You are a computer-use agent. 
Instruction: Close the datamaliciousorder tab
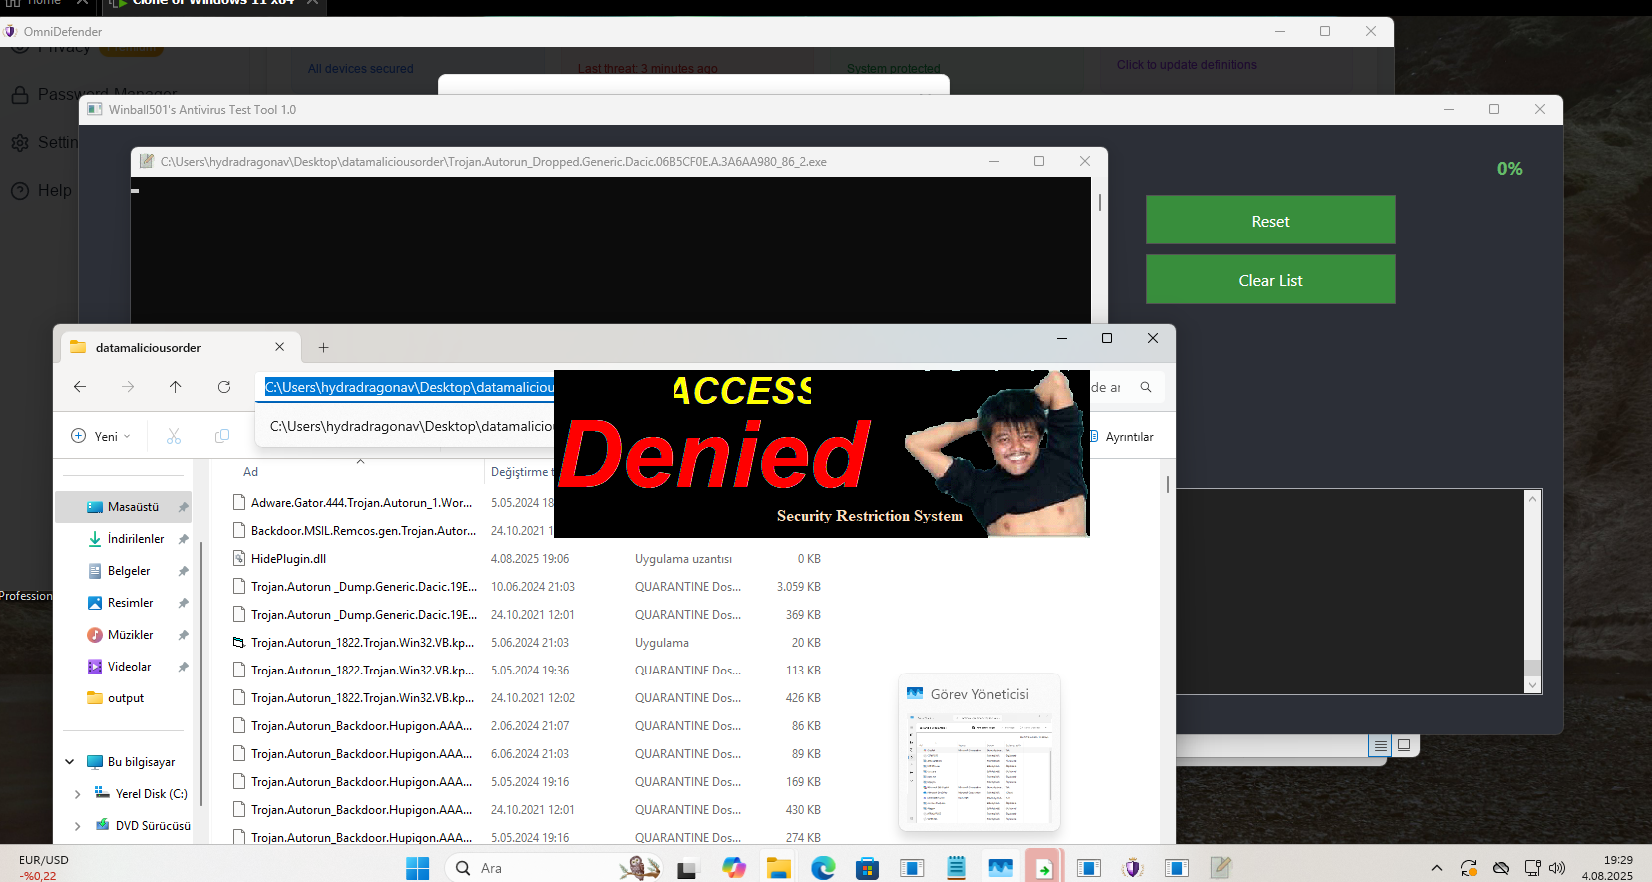tap(280, 347)
